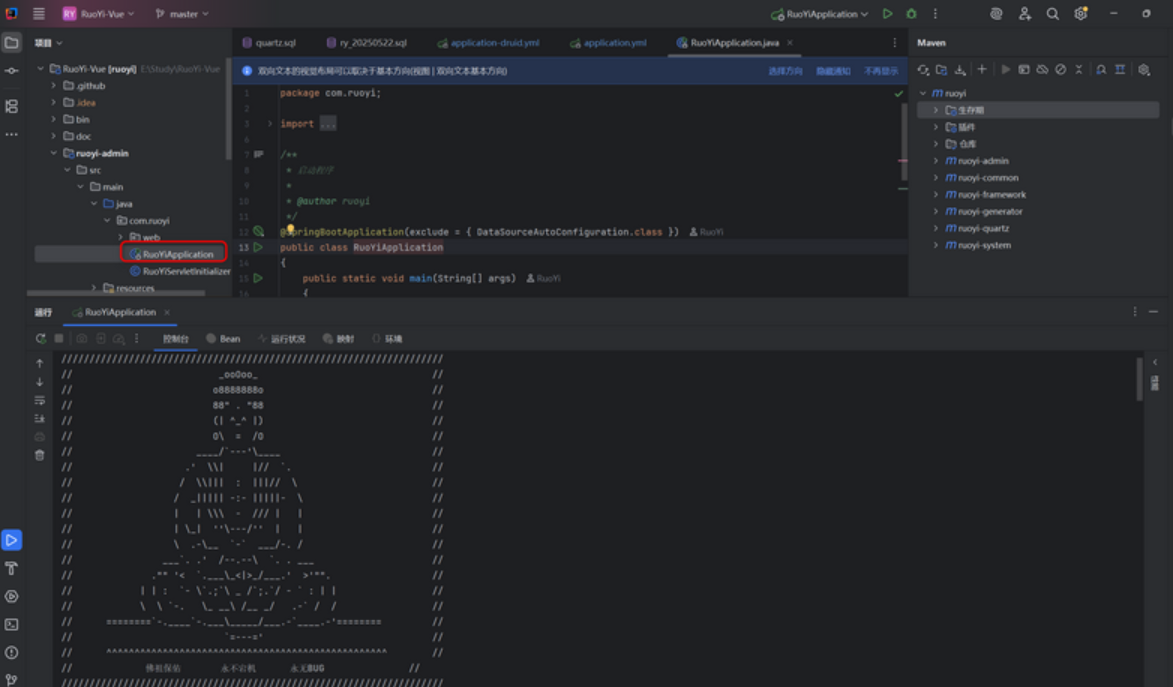Stop the running RuoYiApplication process

[x=59, y=338]
